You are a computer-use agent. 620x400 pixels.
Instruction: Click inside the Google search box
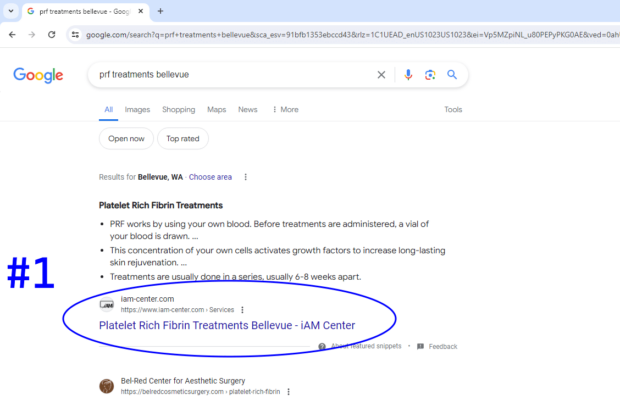(x=230, y=75)
